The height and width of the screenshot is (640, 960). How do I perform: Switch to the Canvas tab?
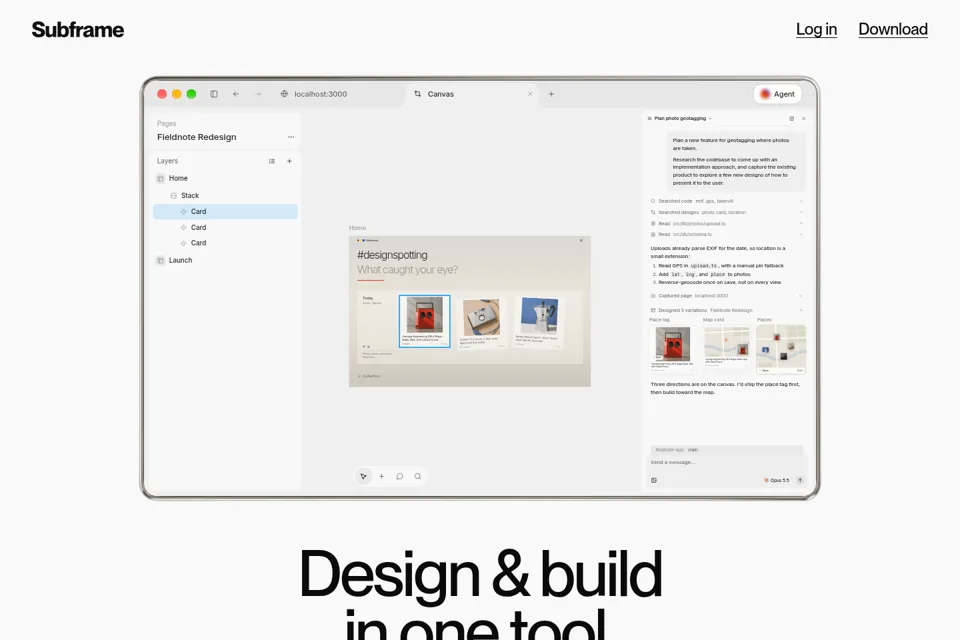pyautogui.click(x=471, y=94)
